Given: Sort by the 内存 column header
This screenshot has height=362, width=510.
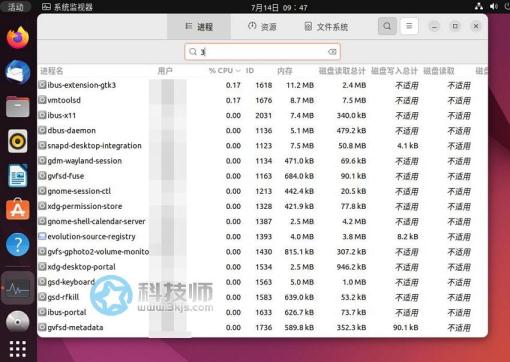Looking at the screenshot, I should (x=285, y=71).
